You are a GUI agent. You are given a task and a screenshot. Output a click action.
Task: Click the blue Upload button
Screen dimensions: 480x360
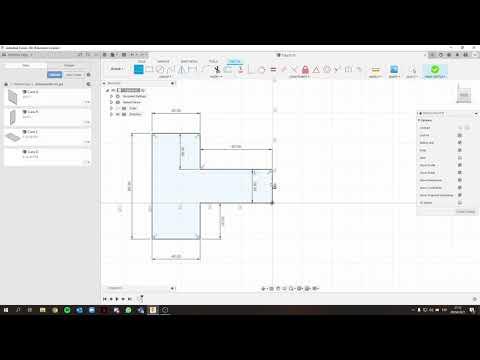54,75
